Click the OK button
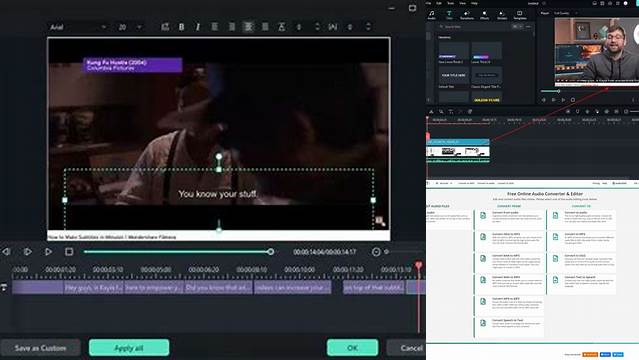 pyautogui.click(x=353, y=348)
